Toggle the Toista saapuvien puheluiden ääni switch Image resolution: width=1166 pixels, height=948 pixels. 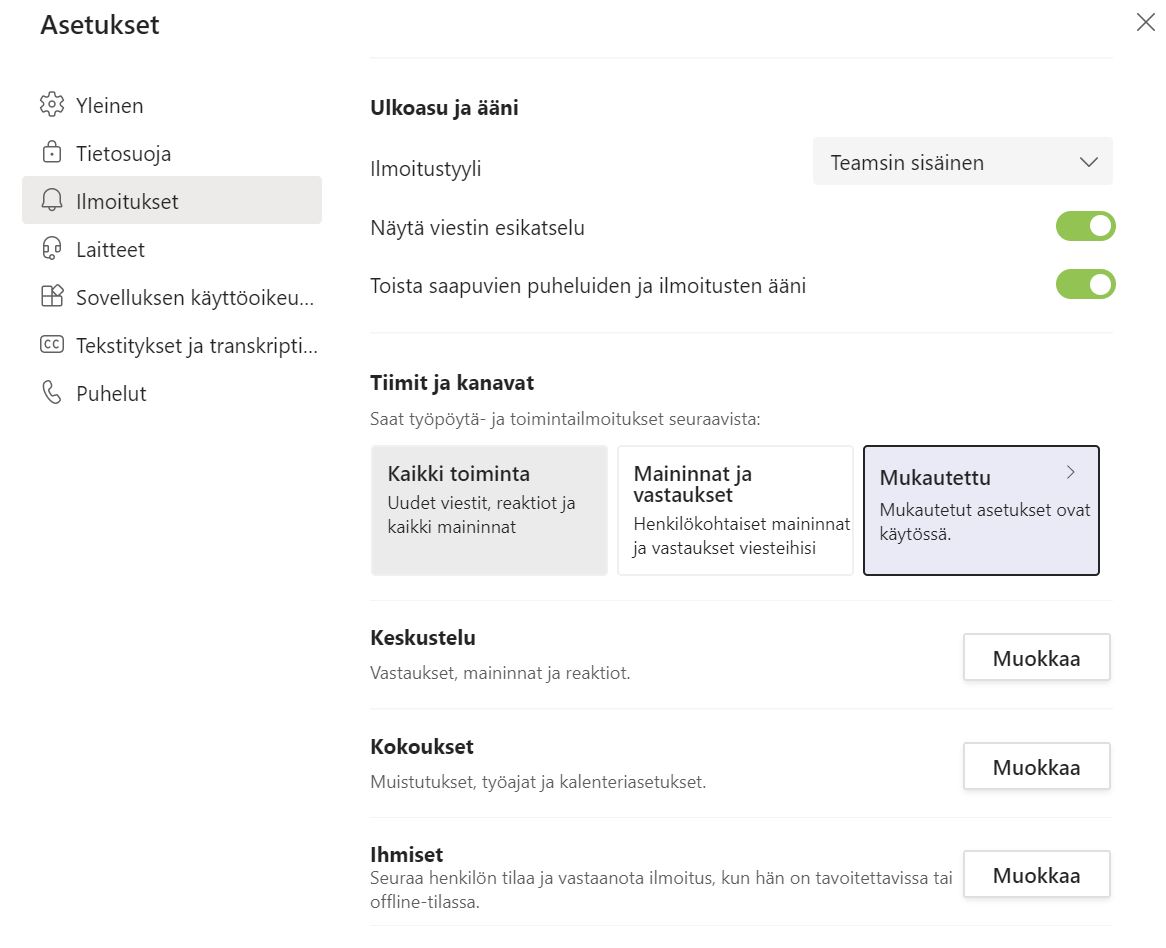(1085, 284)
